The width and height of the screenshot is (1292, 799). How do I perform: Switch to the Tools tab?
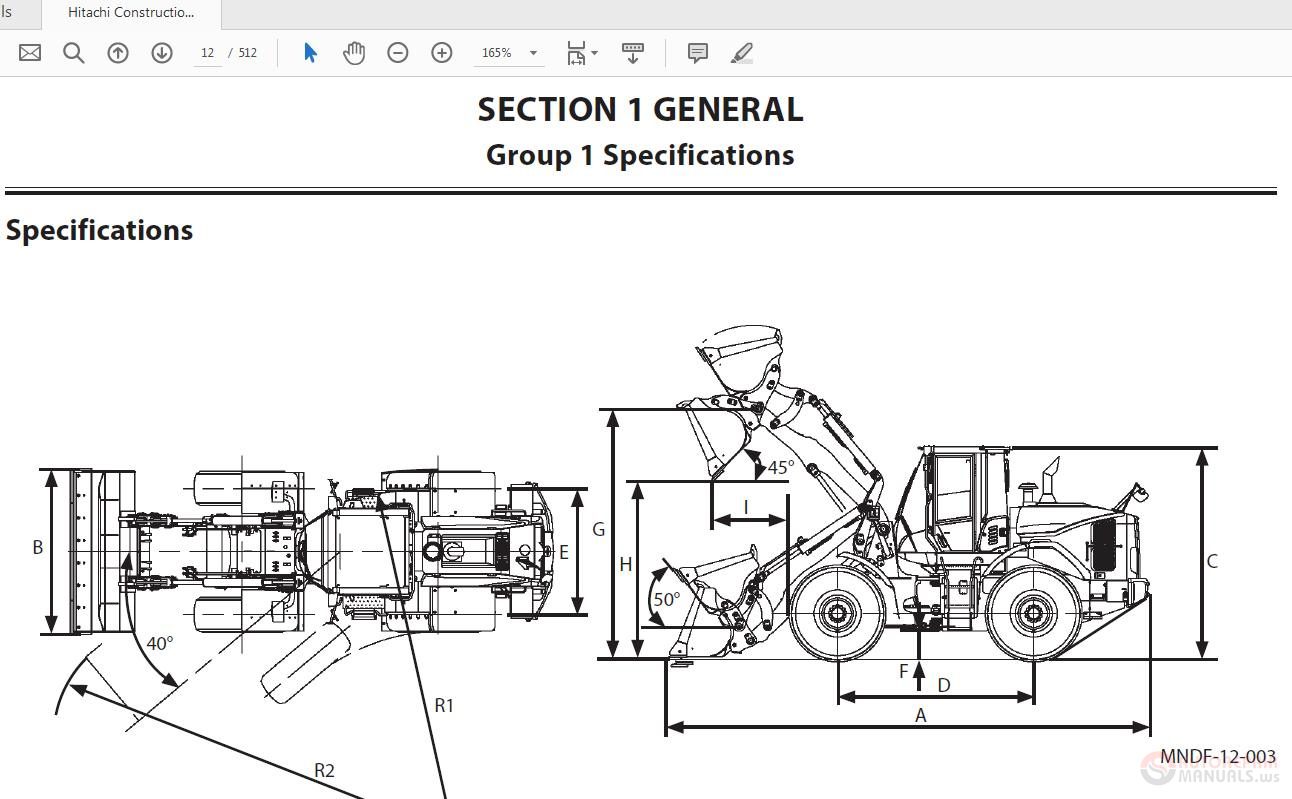[10, 13]
